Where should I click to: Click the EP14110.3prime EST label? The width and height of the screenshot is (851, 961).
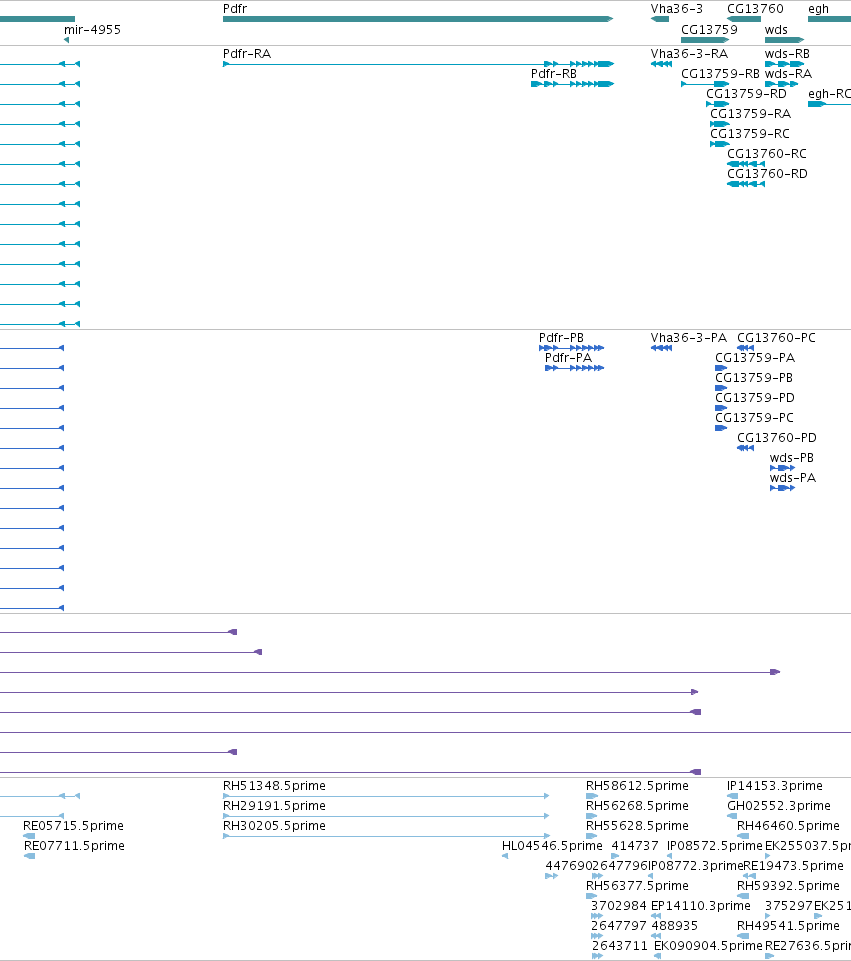point(700,906)
